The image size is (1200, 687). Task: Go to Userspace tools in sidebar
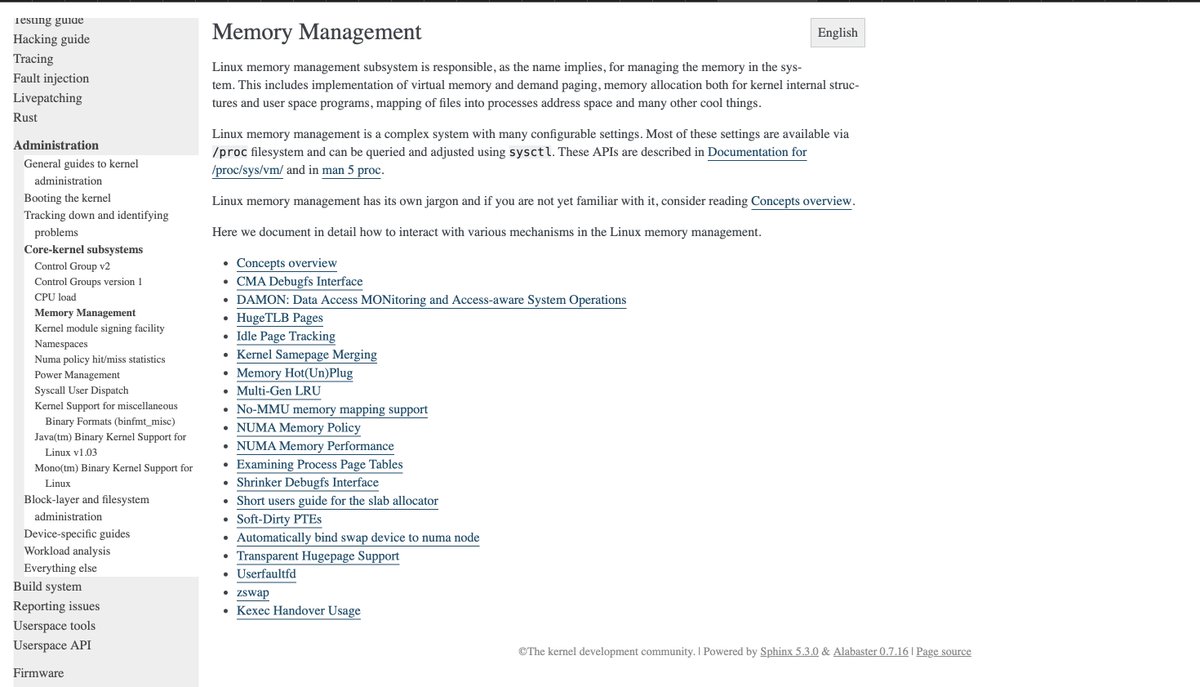click(x=54, y=626)
